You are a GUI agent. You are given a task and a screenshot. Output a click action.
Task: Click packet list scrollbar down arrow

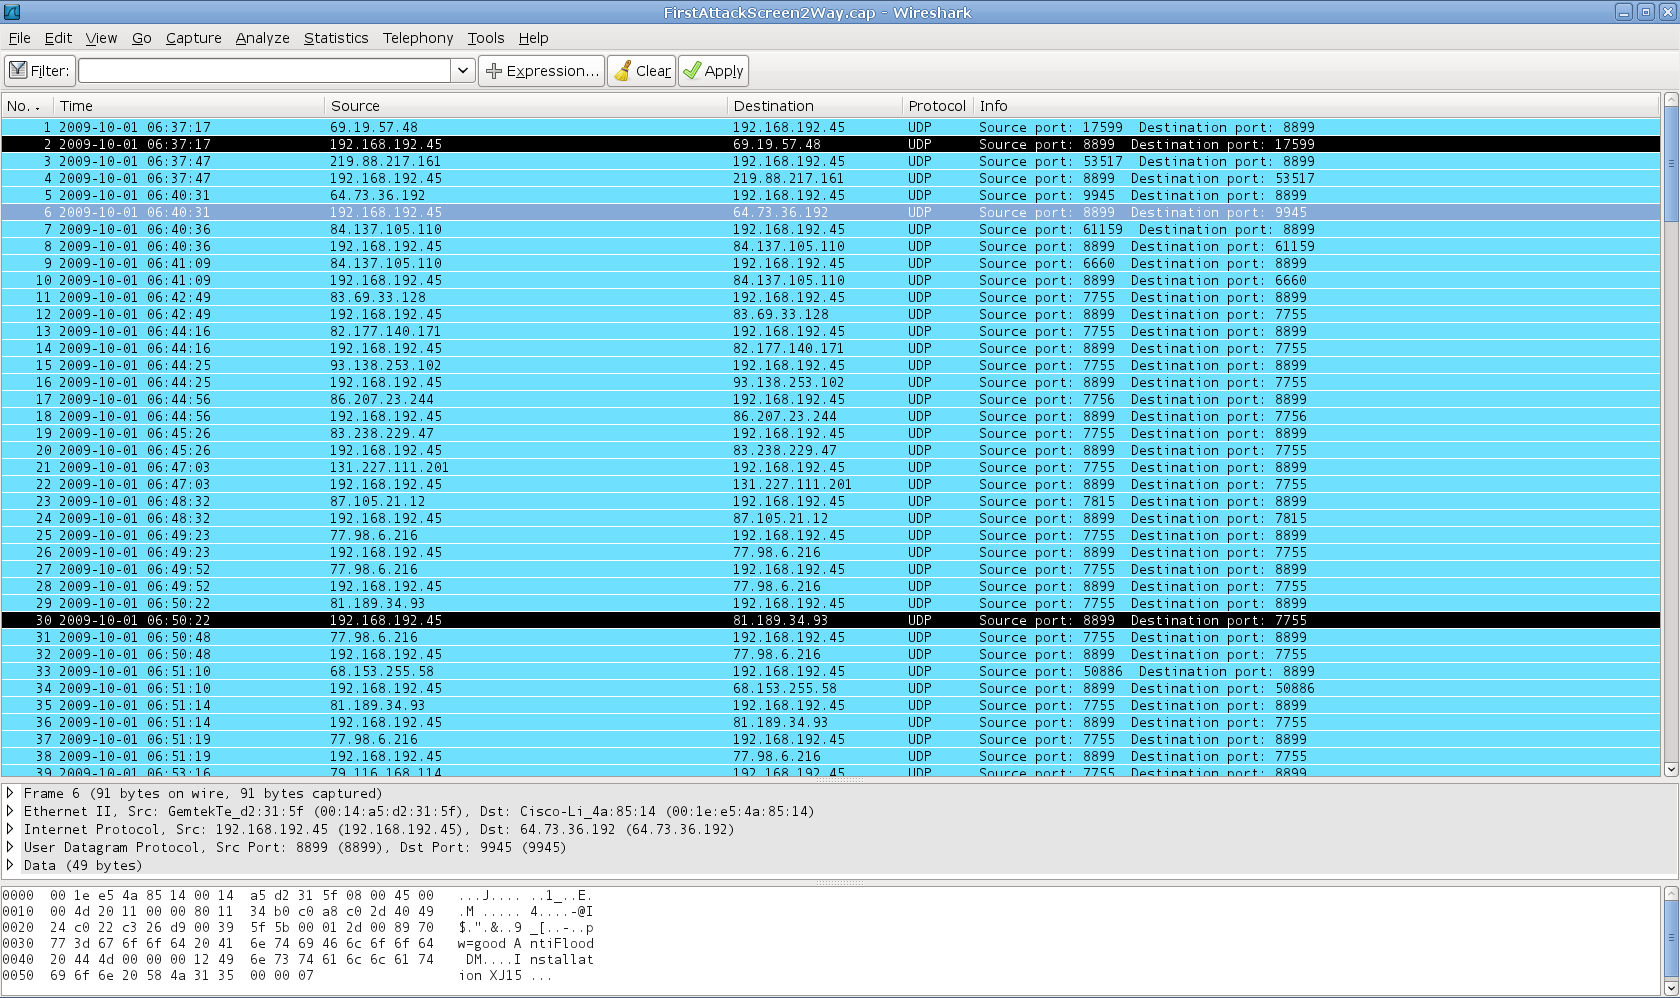(1670, 769)
